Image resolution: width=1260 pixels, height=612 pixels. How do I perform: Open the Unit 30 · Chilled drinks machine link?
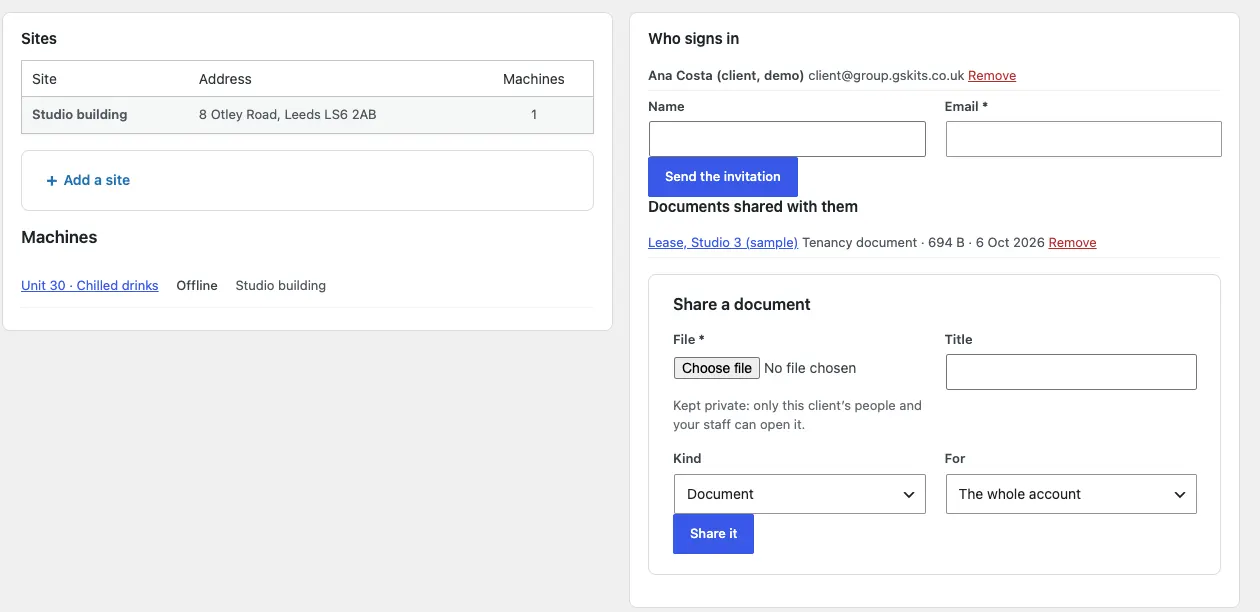tap(90, 286)
